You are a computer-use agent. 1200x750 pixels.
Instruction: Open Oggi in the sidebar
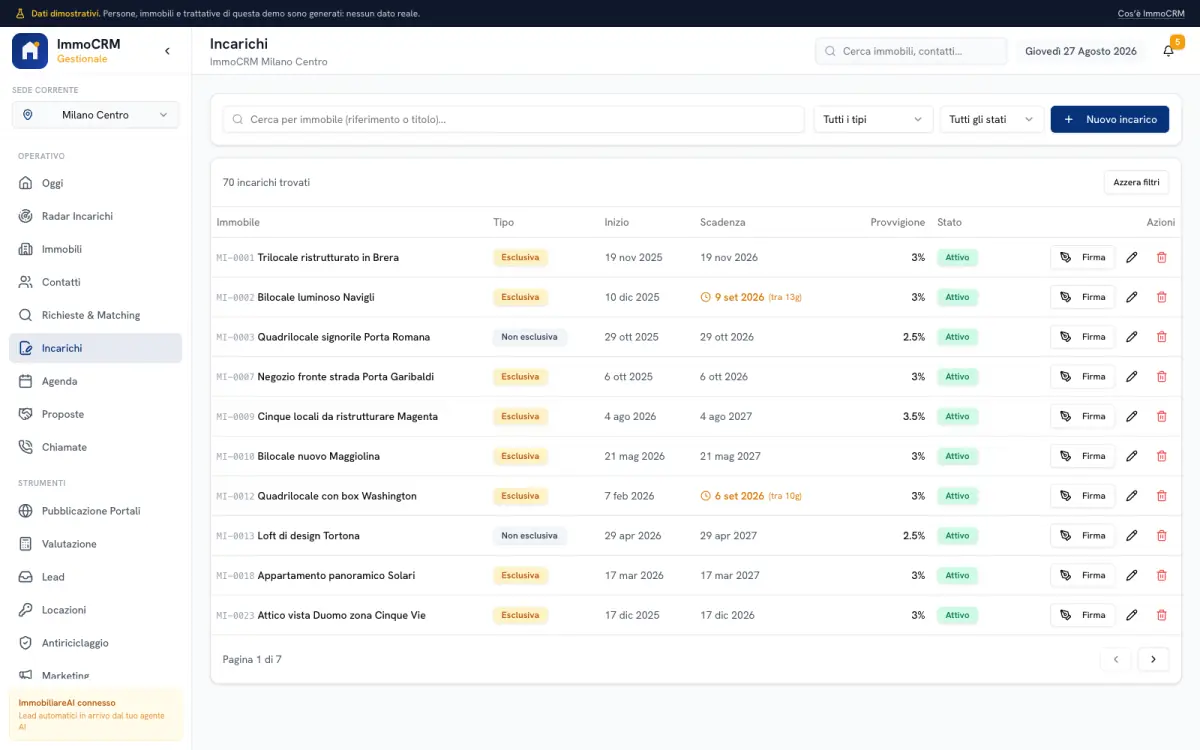point(96,183)
